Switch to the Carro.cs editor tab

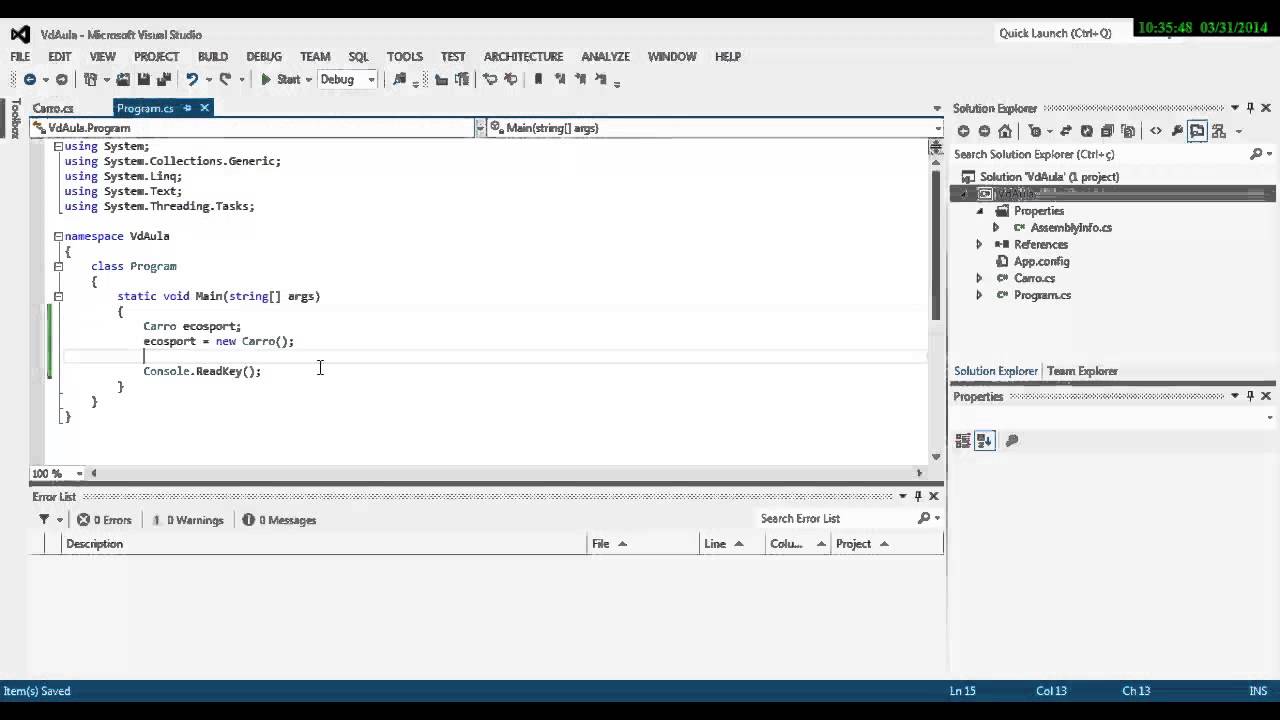(53, 108)
